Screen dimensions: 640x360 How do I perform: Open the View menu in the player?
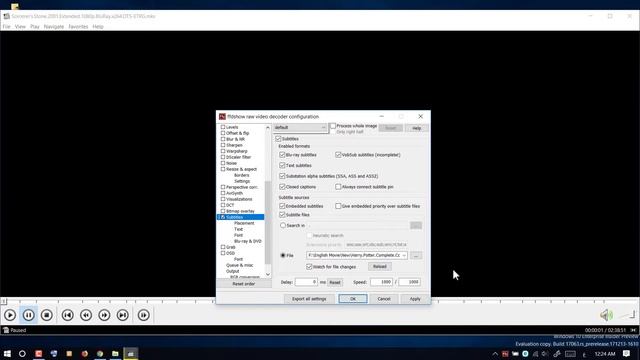point(20,27)
